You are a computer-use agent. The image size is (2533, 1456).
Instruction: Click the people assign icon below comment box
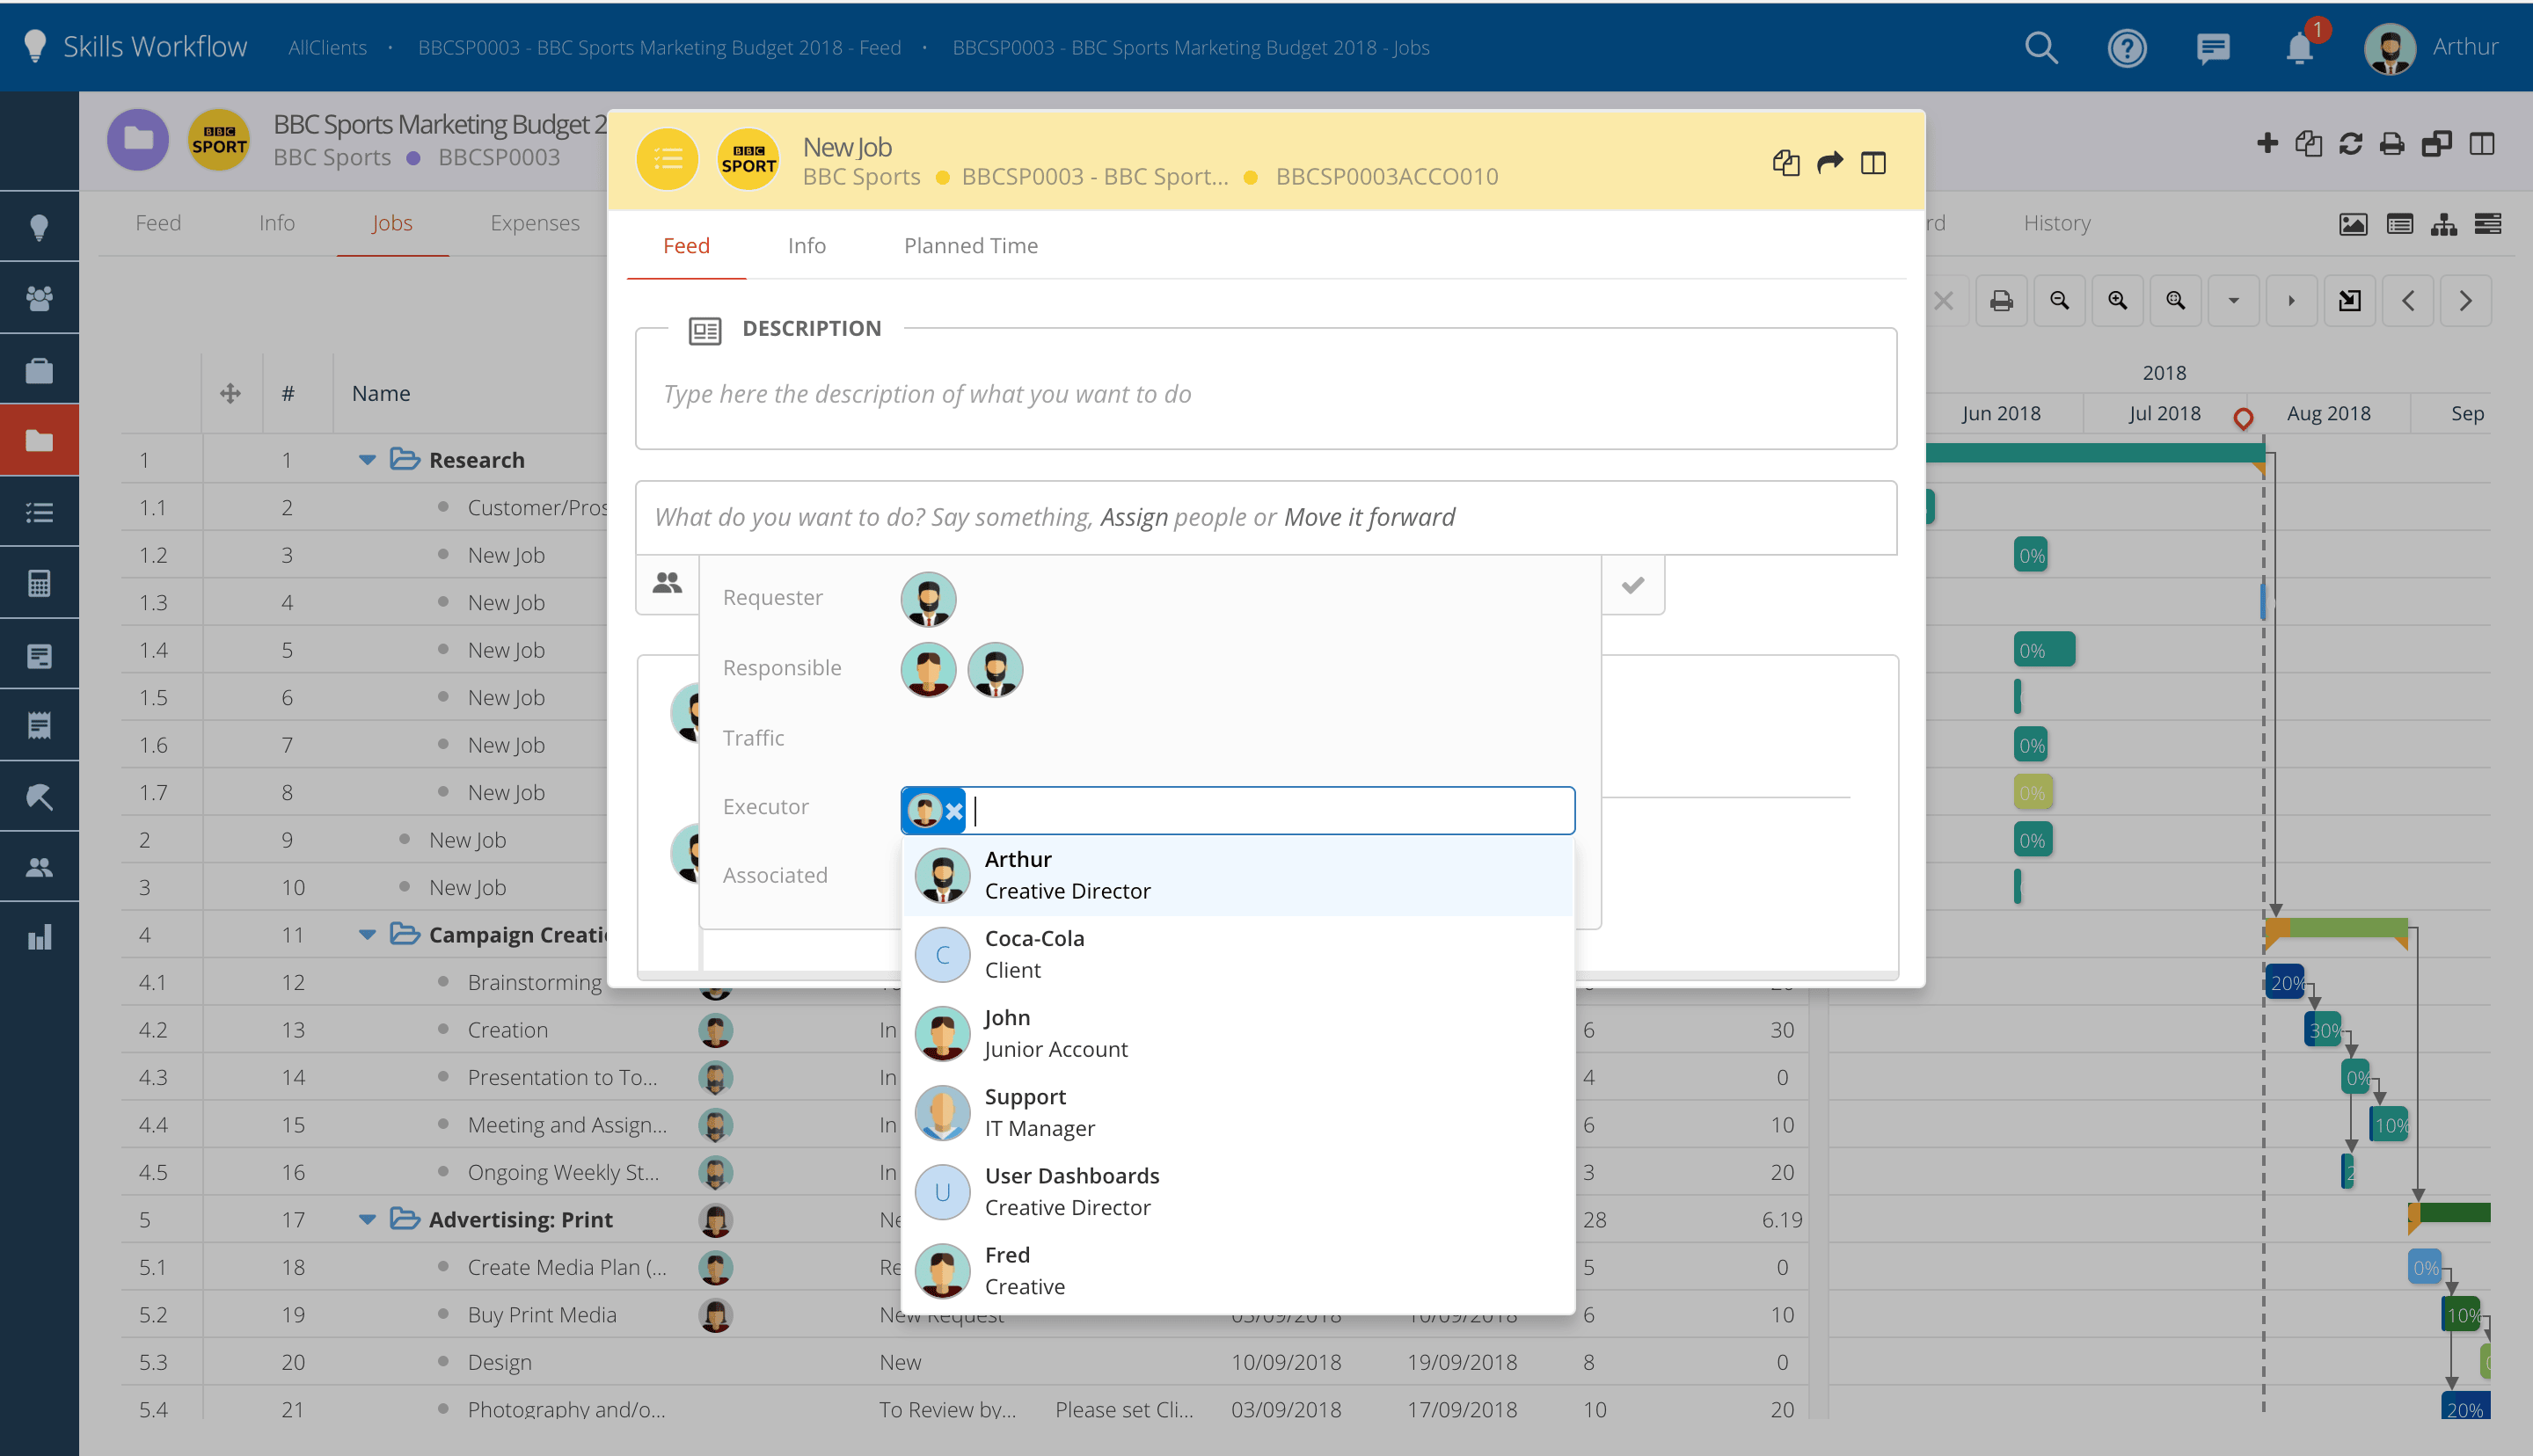[667, 583]
